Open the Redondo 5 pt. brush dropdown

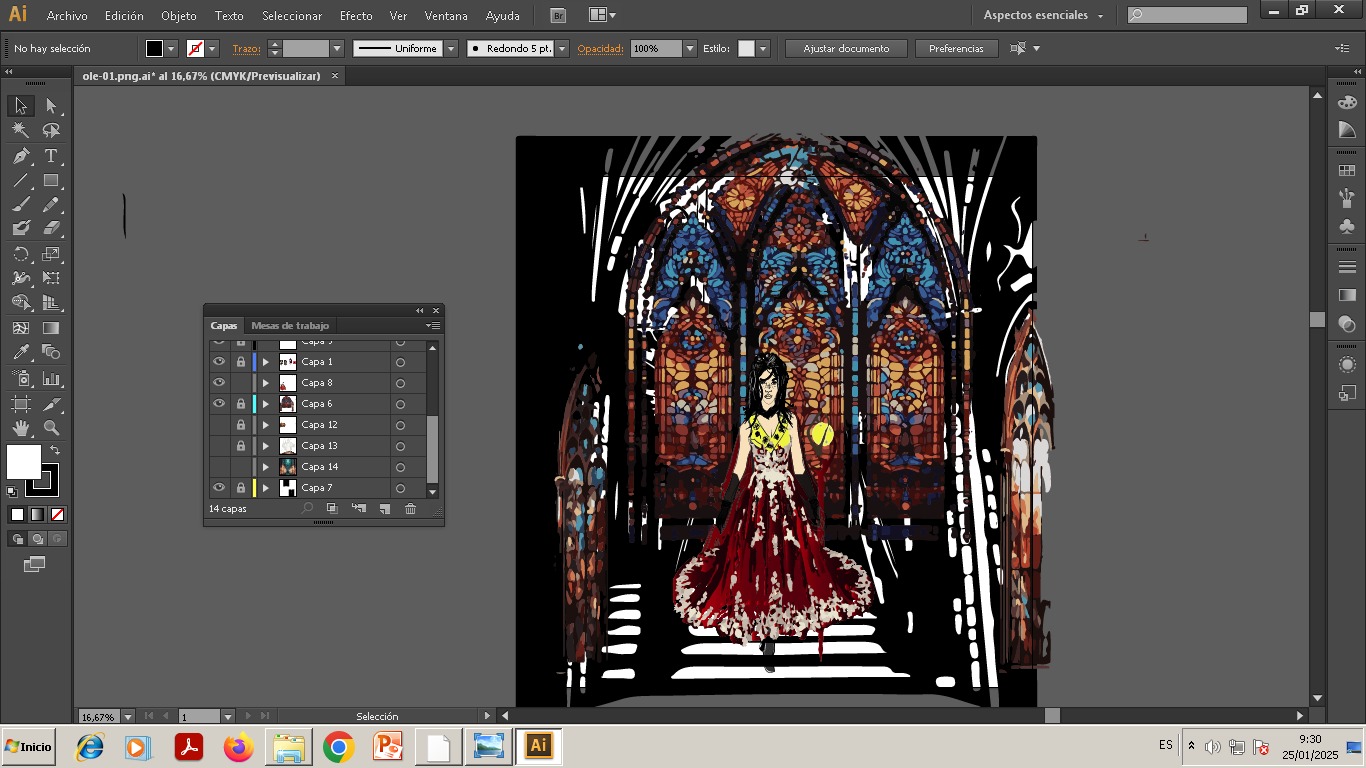pos(562,48)
